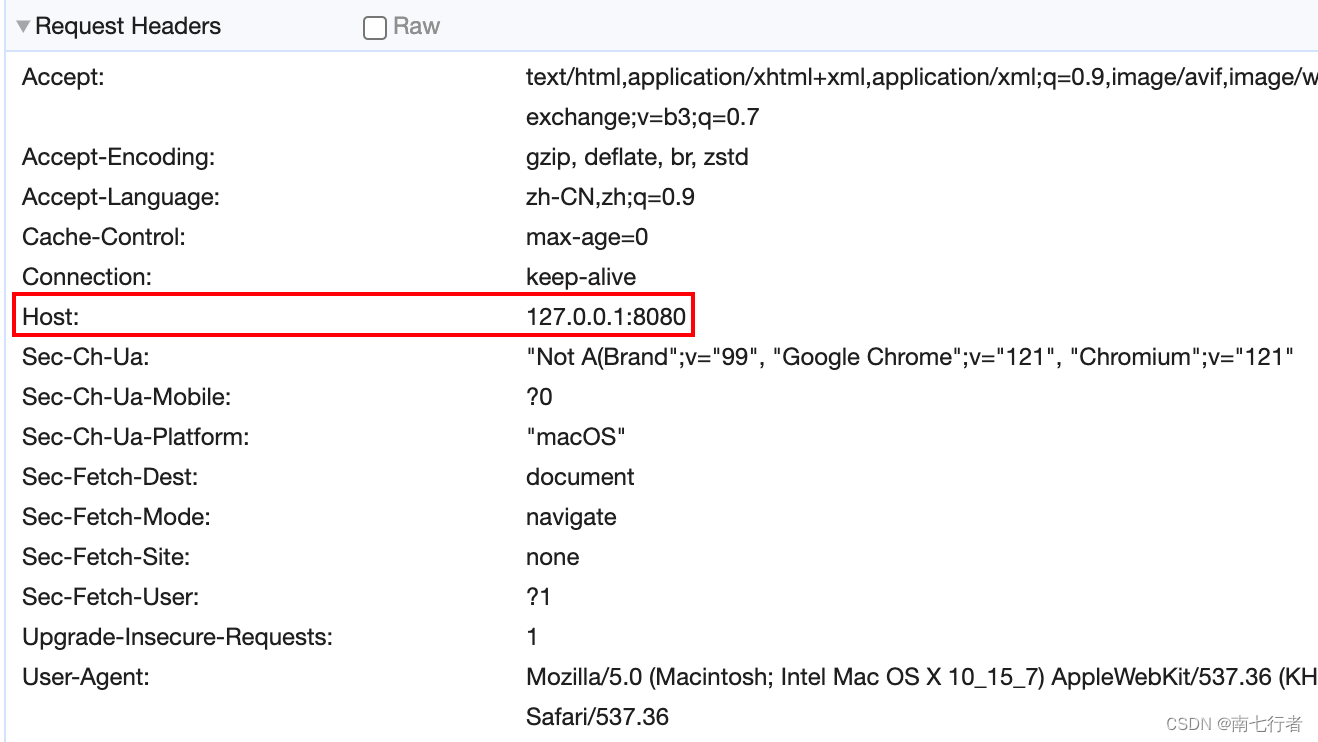Image resolution: width=1318 pixels, height=742 pixels.
Task: Click the "macOS" platform value
Action: (576, 437)
